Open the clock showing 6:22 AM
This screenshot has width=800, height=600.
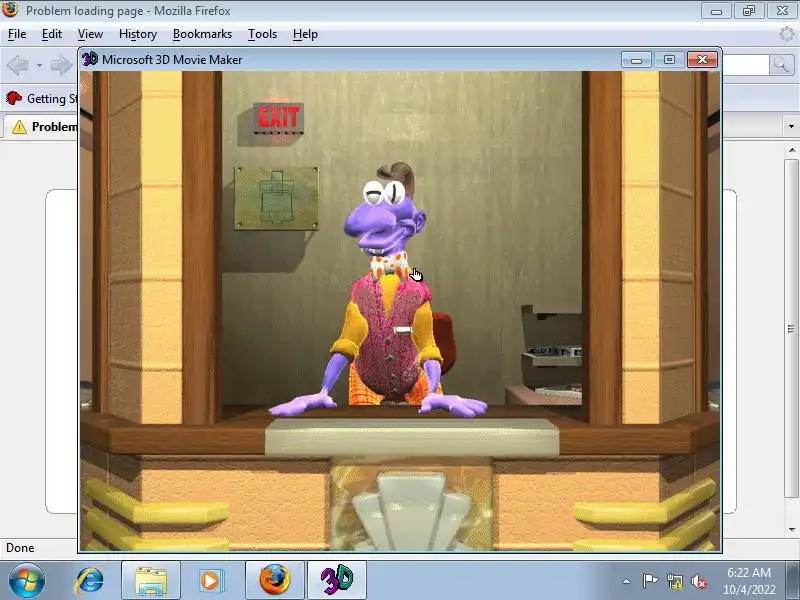(748, 581)
